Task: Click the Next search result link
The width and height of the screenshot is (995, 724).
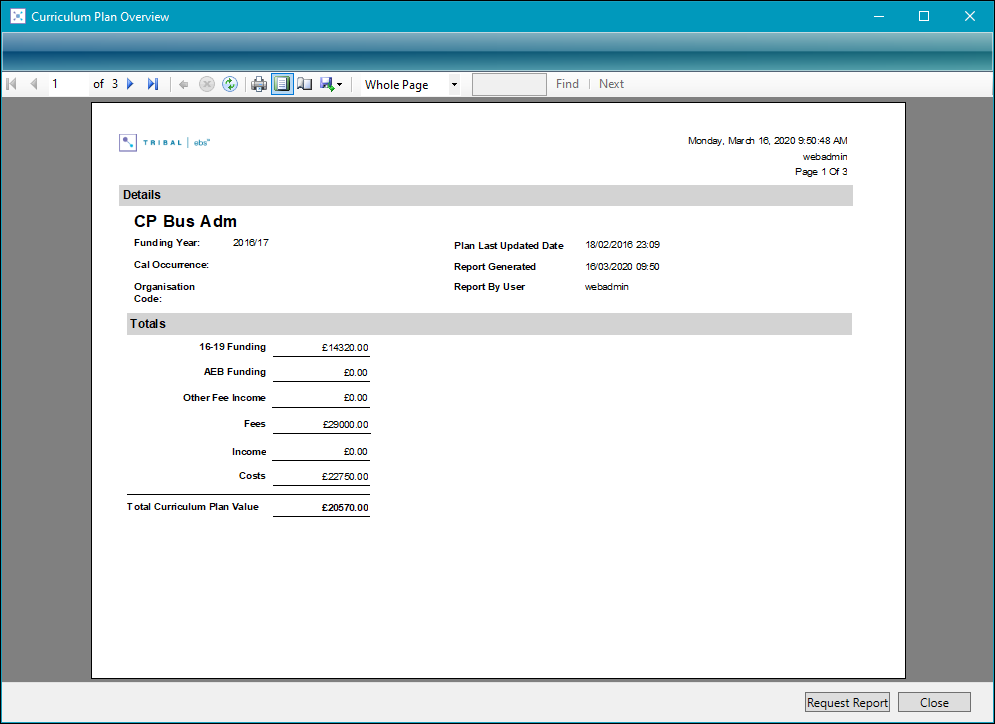Action: pyautogui.click(x=611, y=85)
